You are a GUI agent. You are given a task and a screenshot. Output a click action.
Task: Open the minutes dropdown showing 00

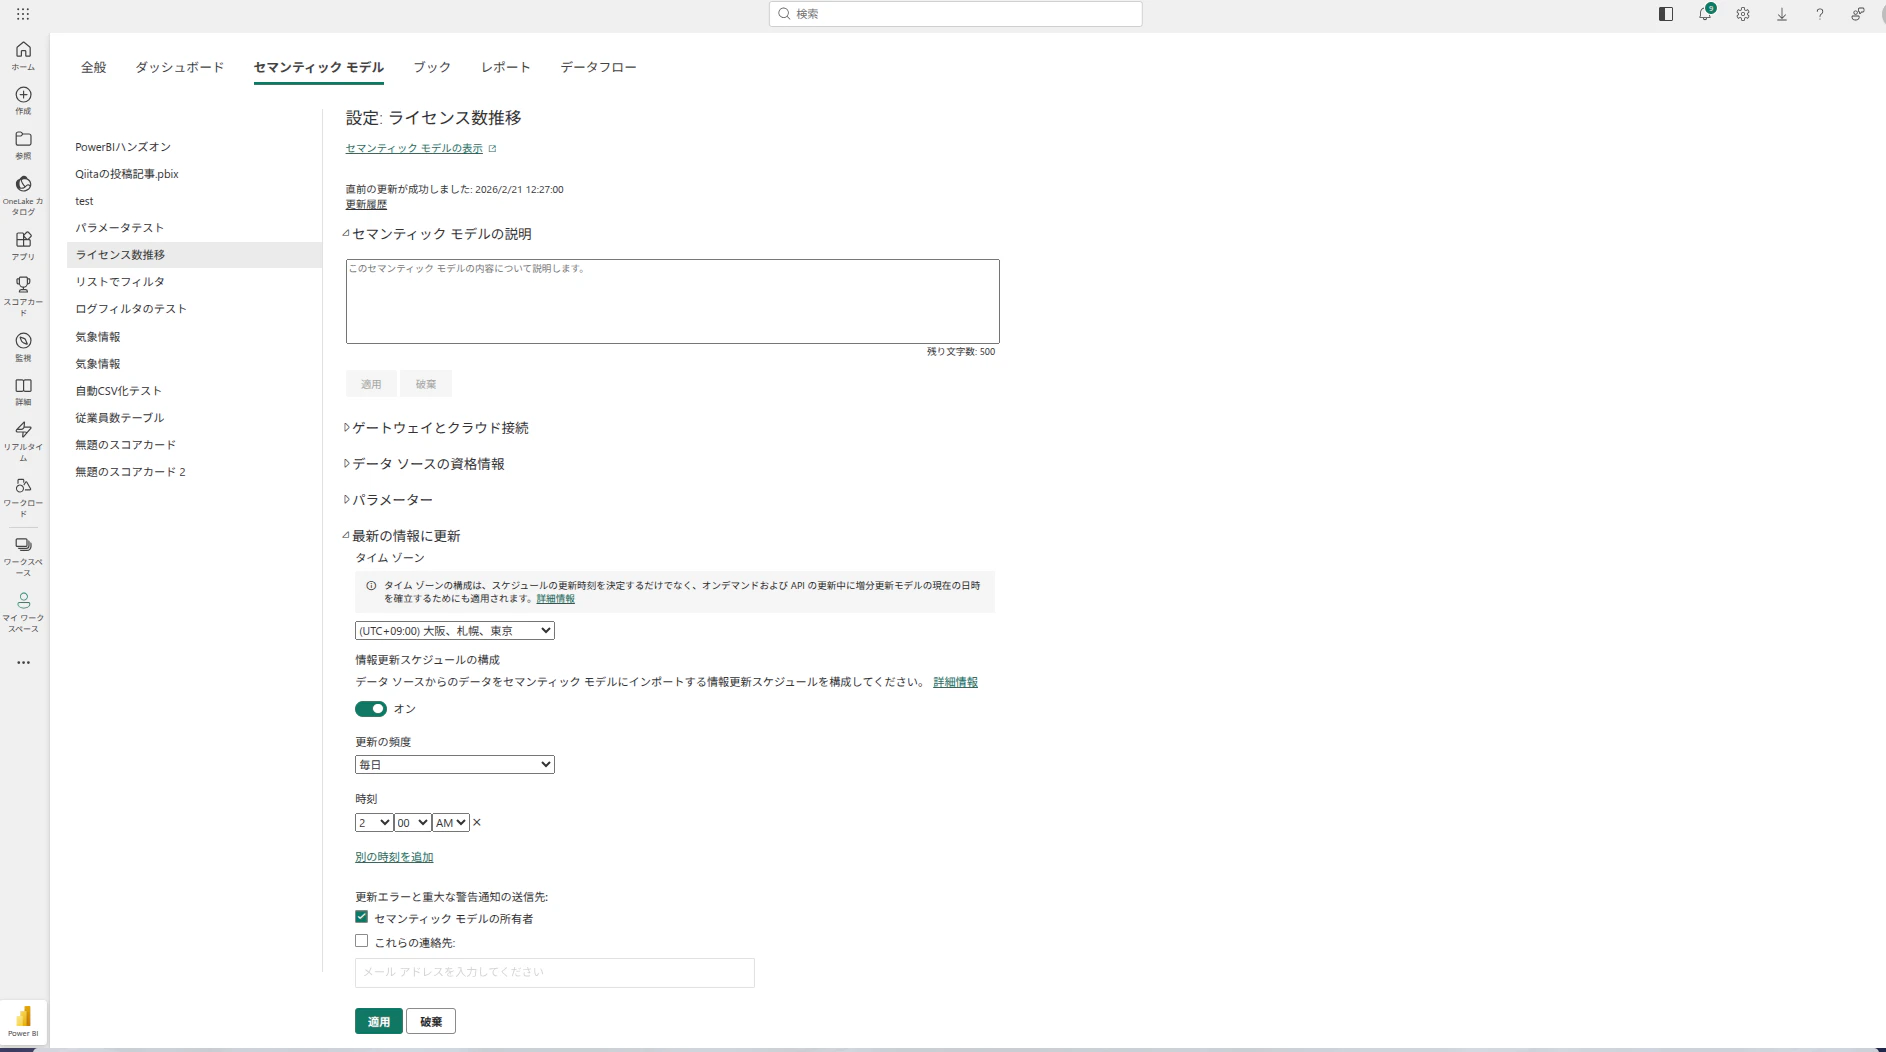tap(412, 822)
